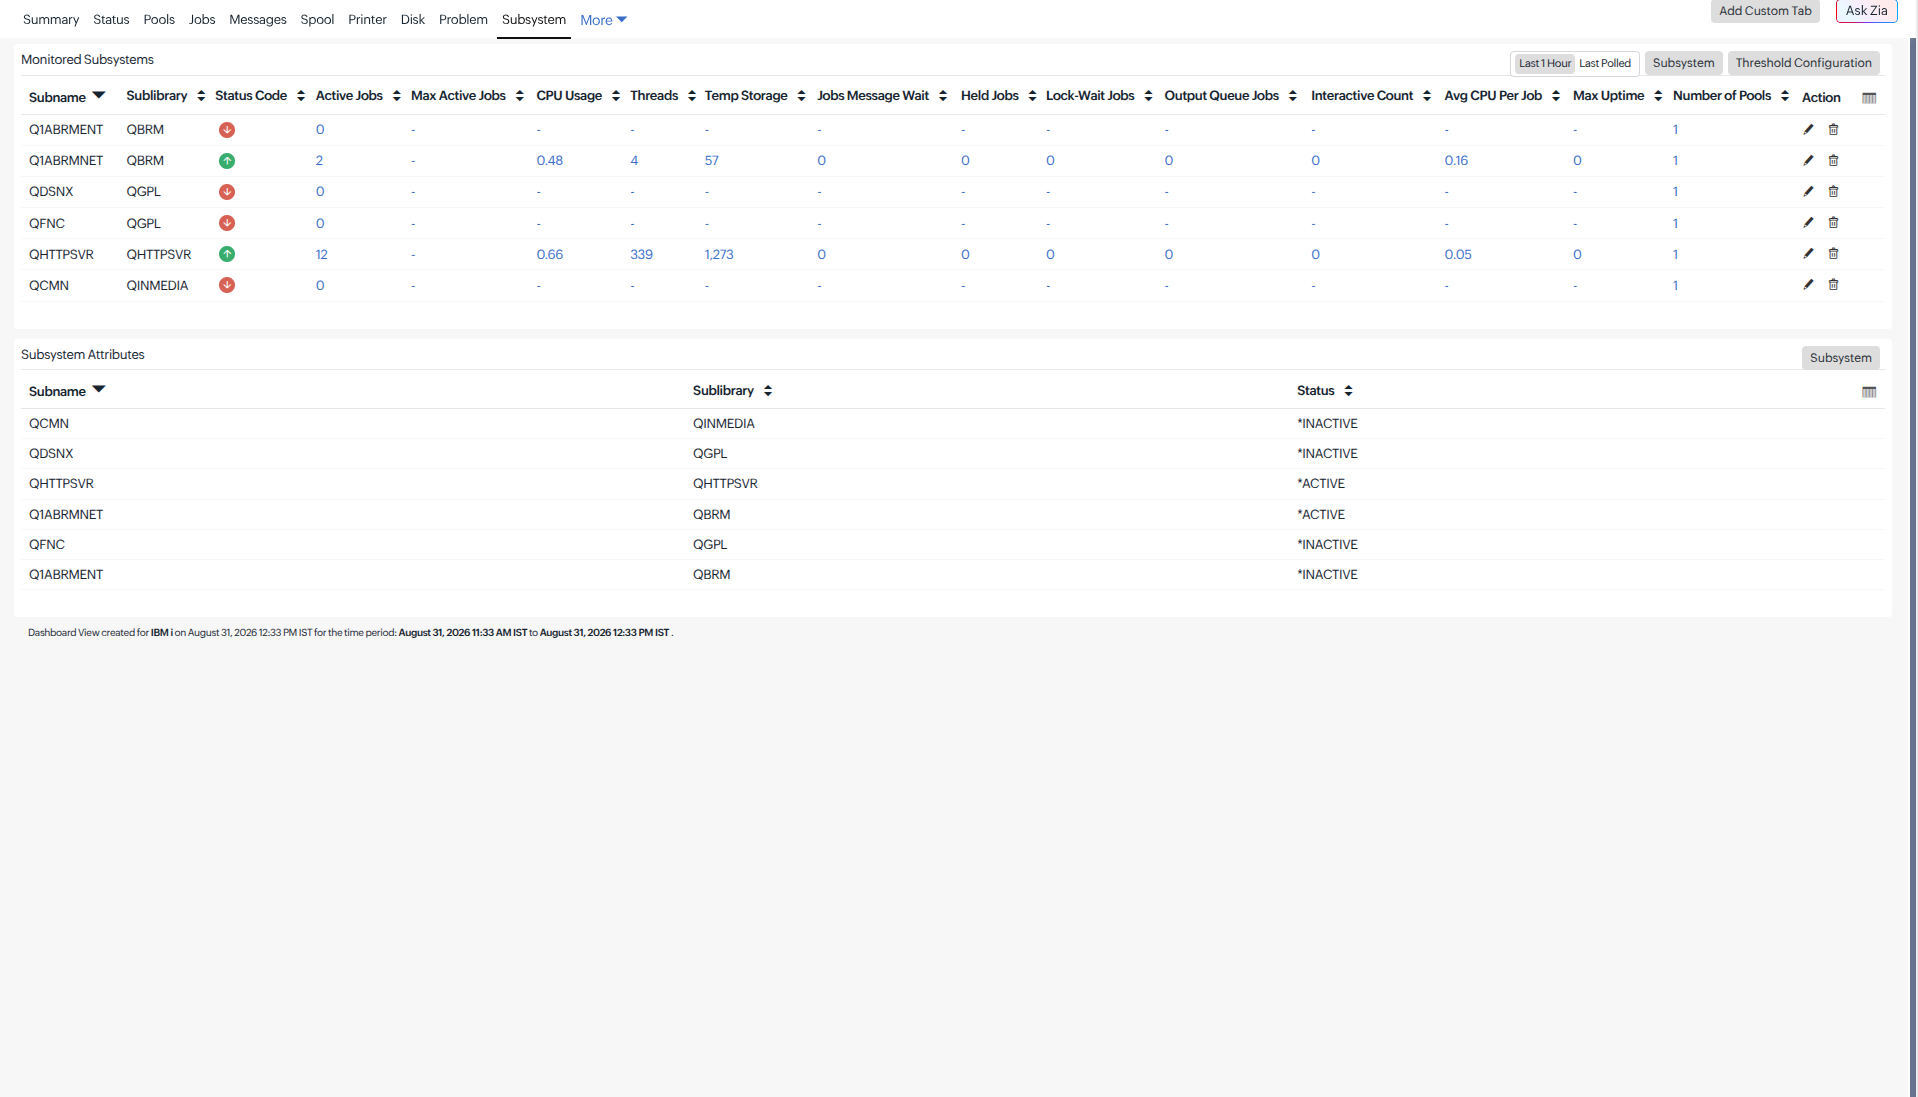
Task: Click red down status icon for QCMN
Action: [x=227, y=285]
